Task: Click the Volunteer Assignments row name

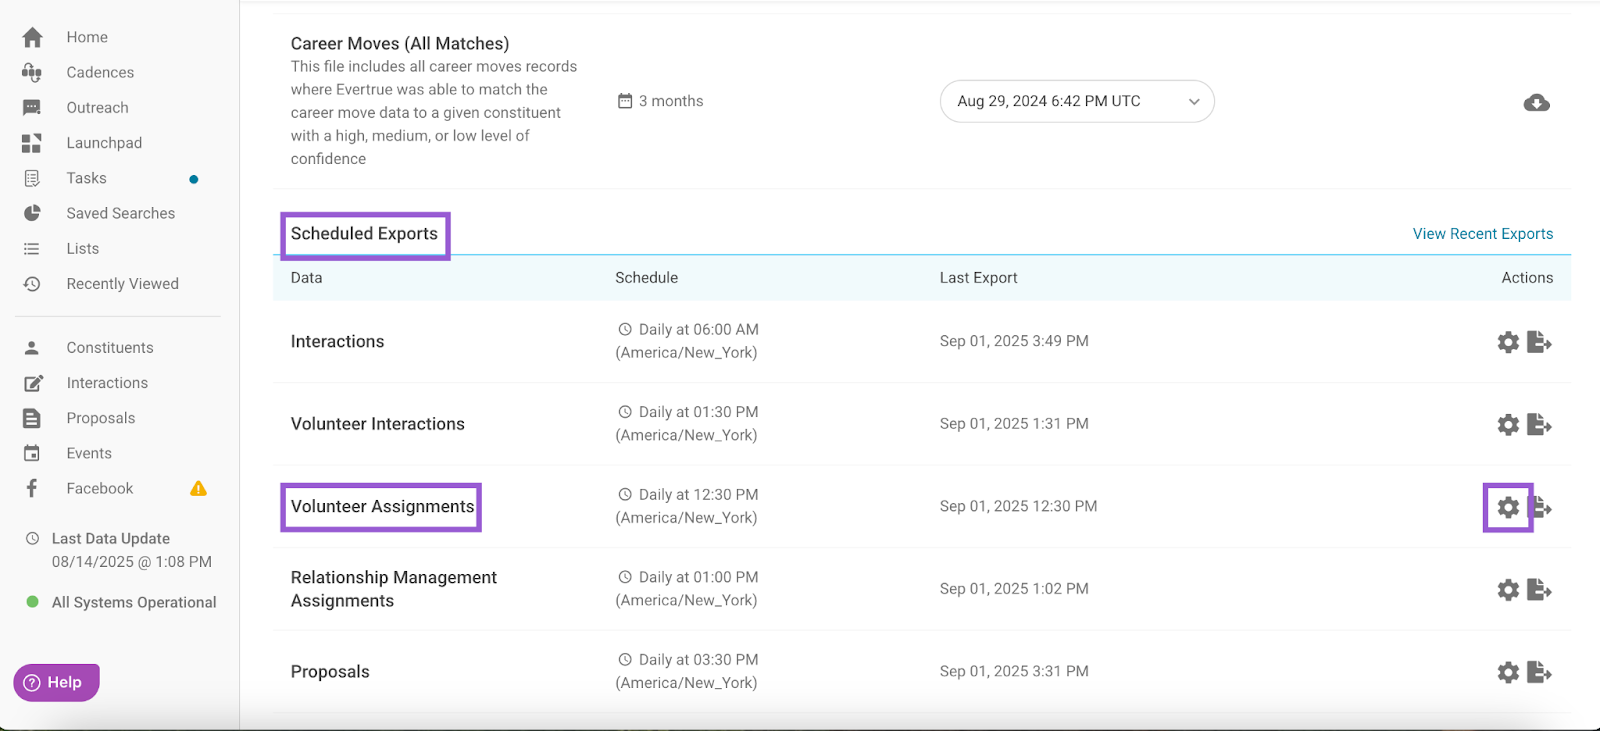Action: pyautogui.click(x=382, y=507)
